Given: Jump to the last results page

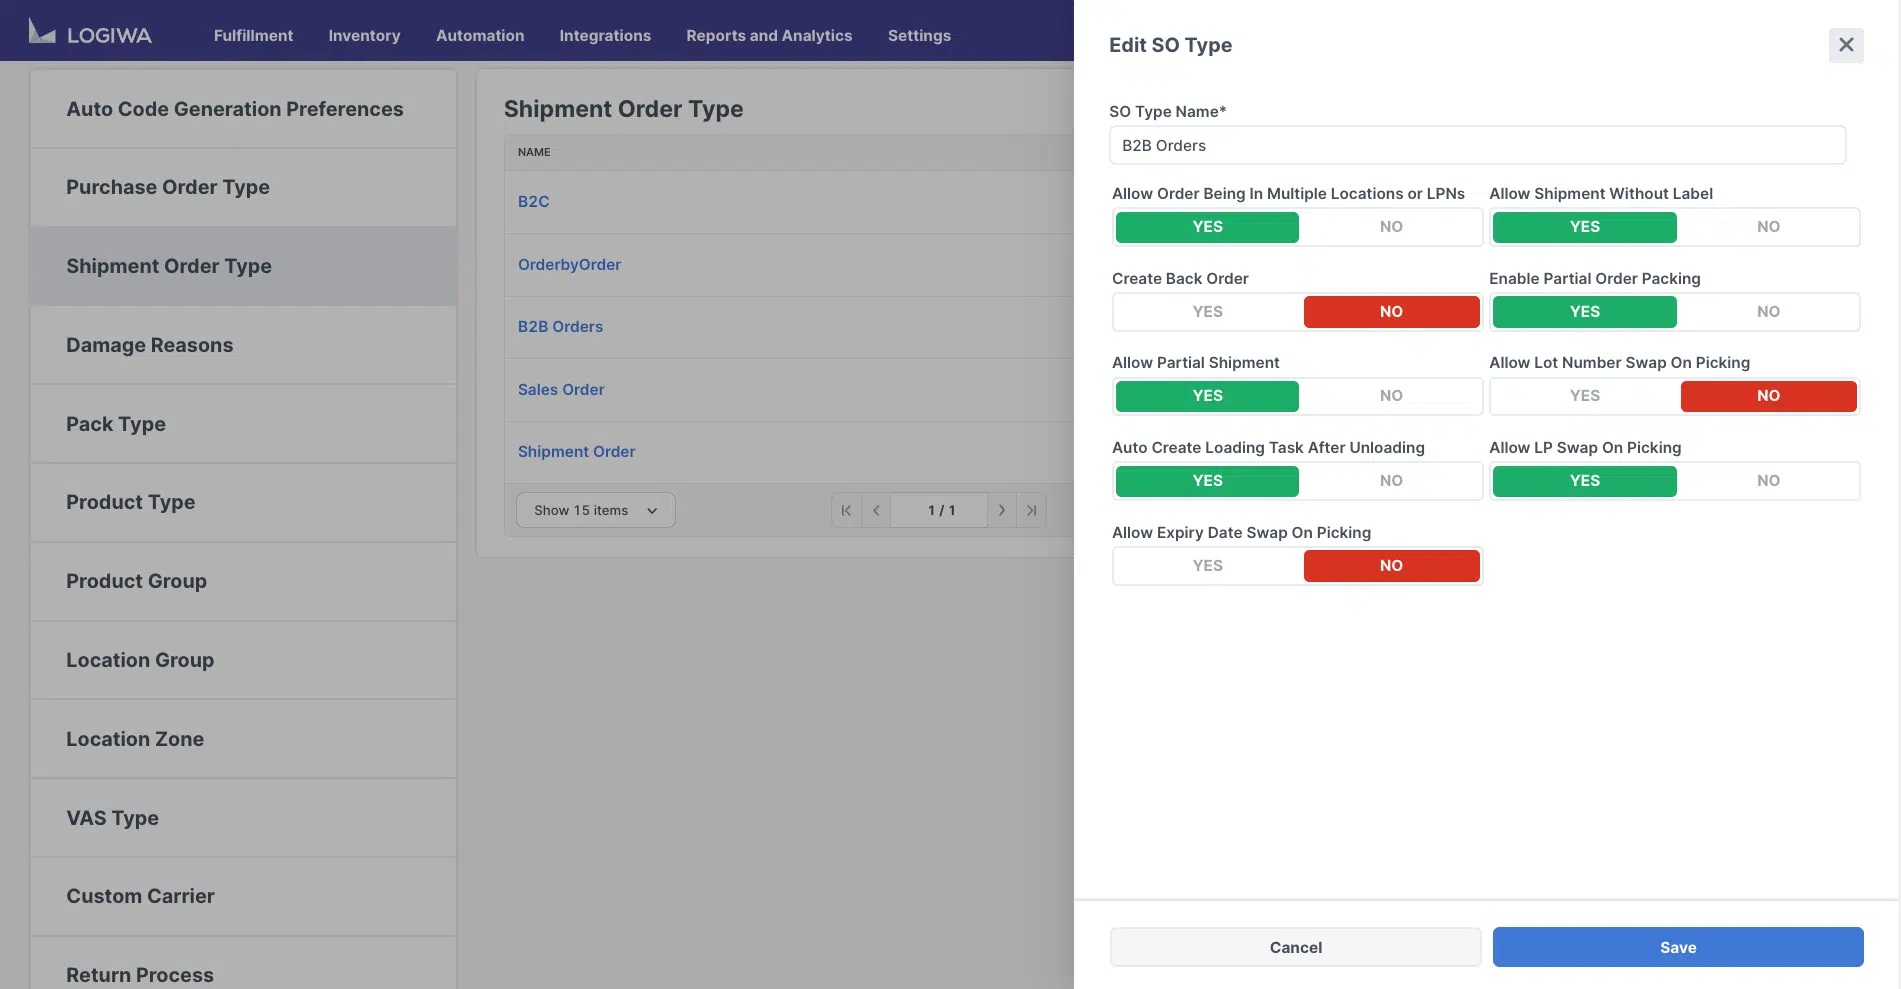Looking at the screenshot, I should [1031, 510].
